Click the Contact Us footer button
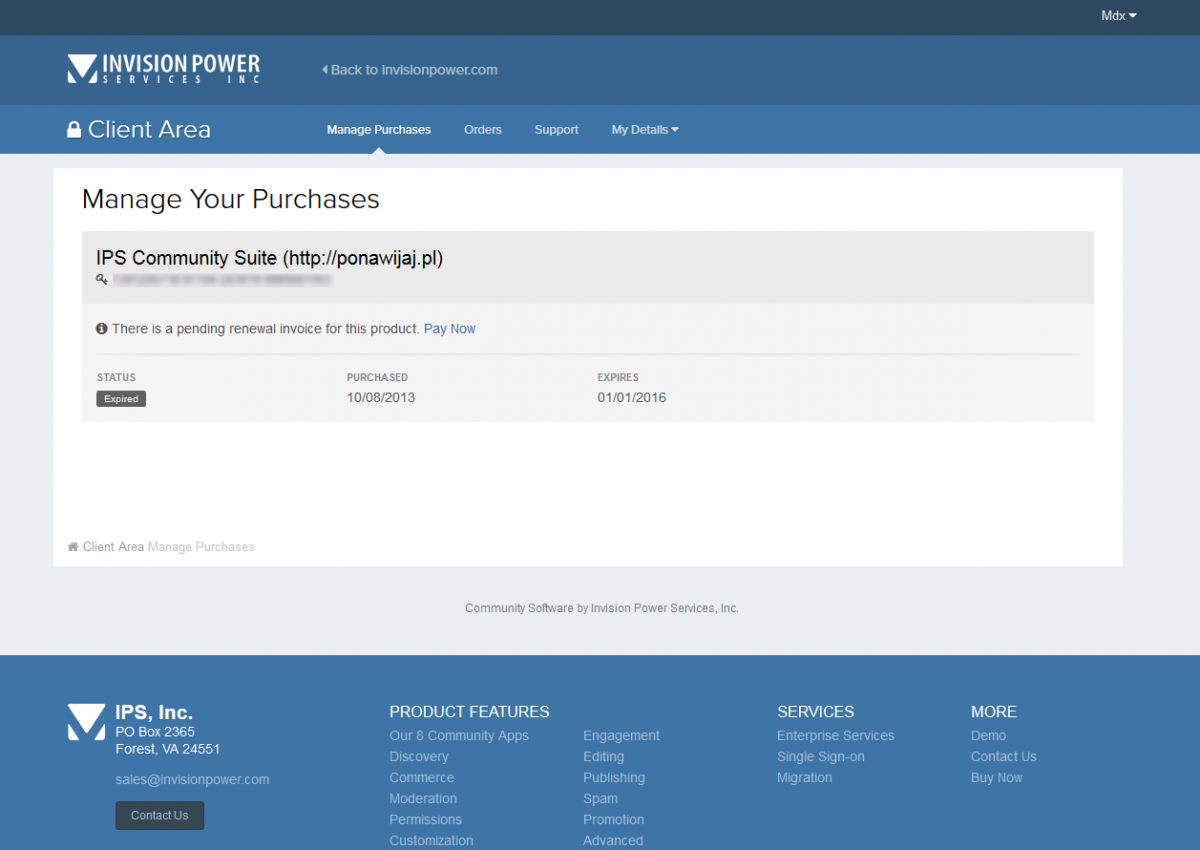 tap(160, 815)
